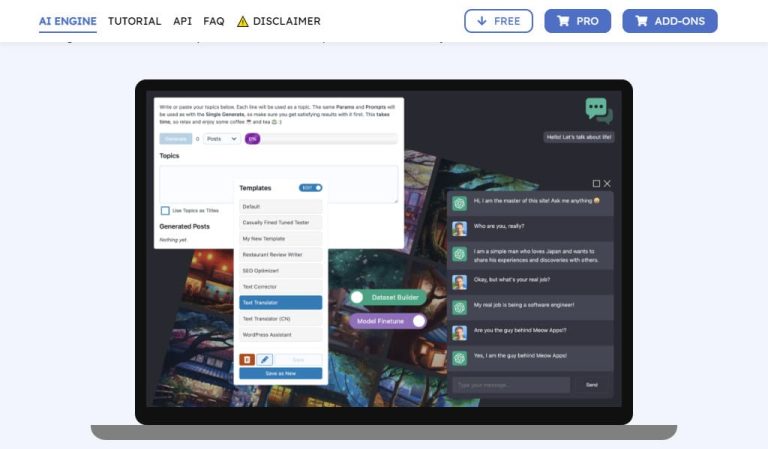768x449 pixels.
Task: Open the Posts dropdown
Action: click(222, 139)
